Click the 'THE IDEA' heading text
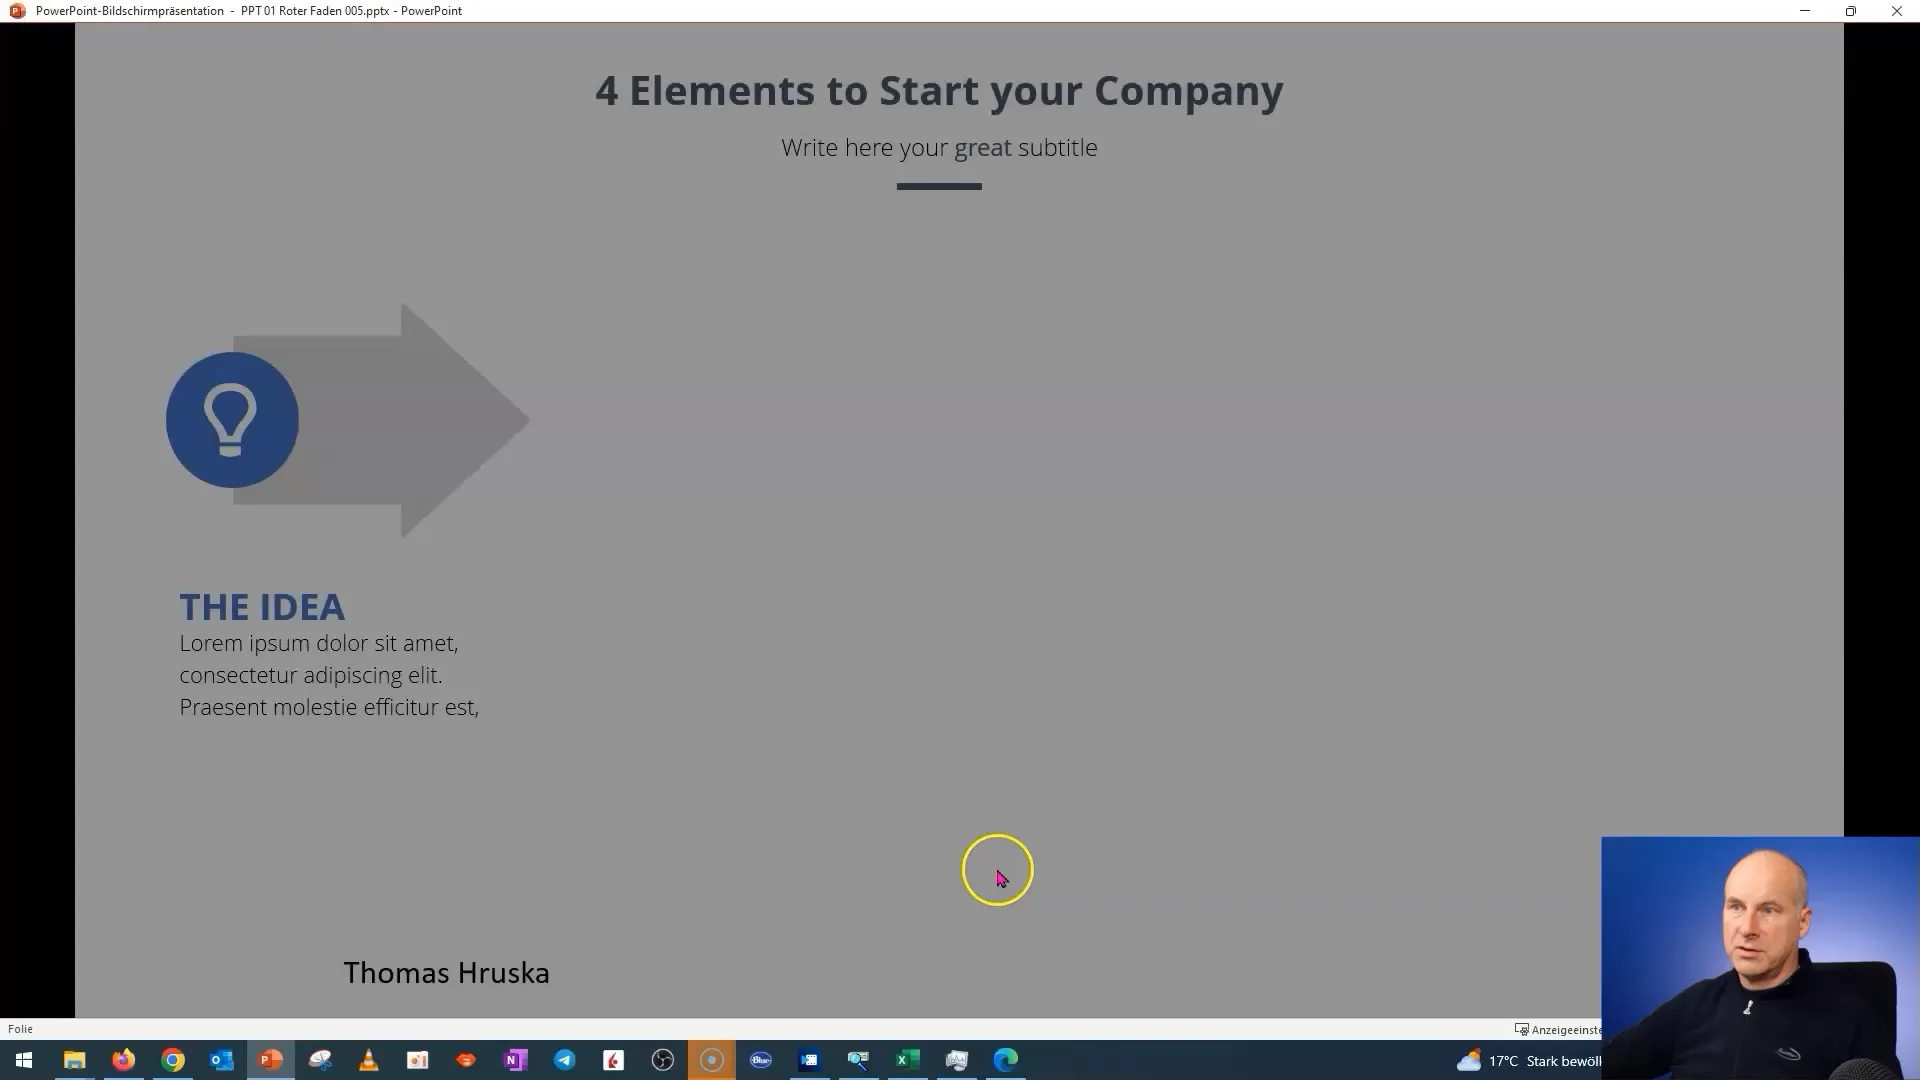 pyautogui.click(x=262, y=605)
